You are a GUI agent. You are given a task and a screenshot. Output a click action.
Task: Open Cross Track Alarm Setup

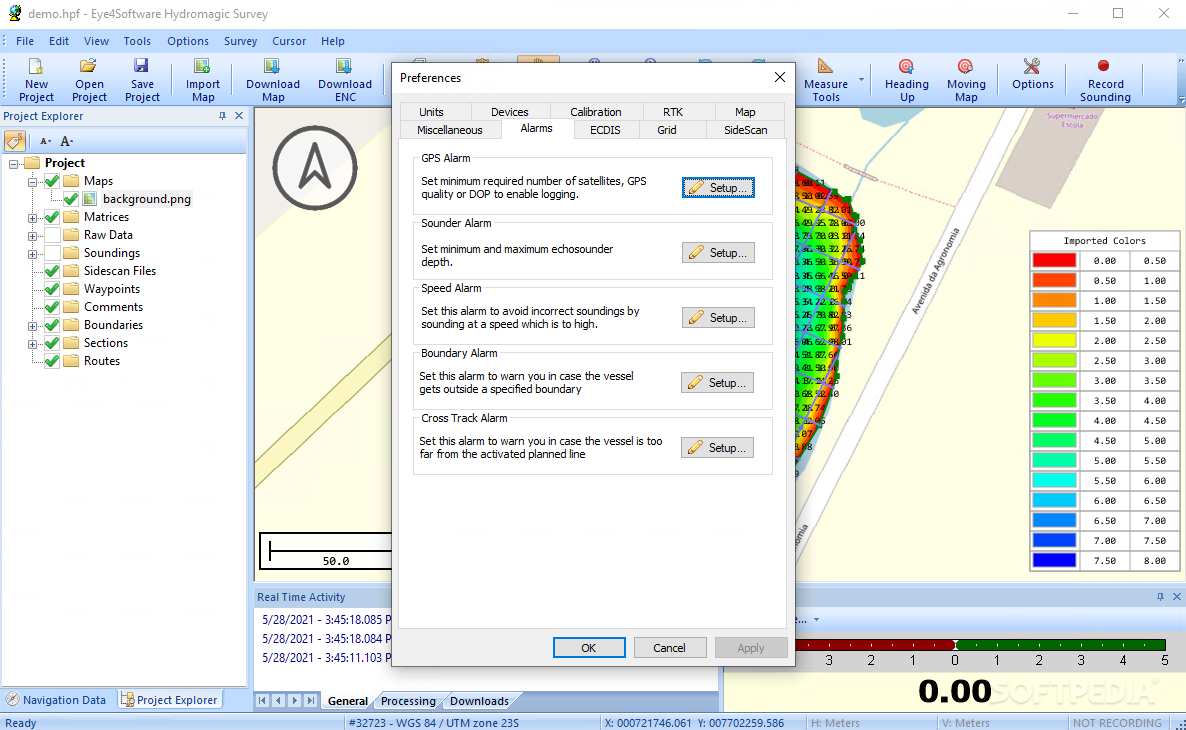coord(717,448)
